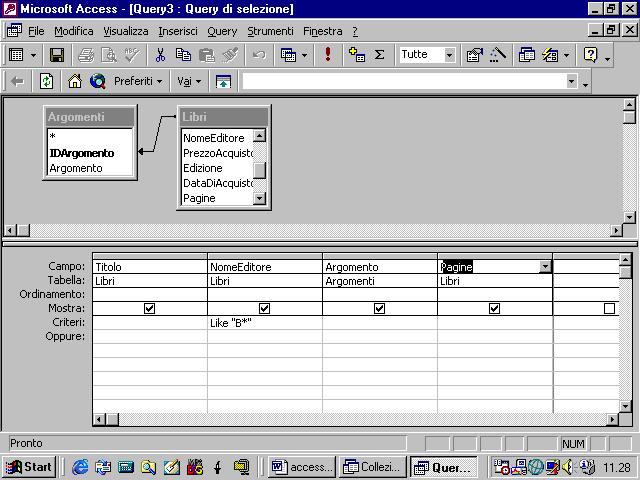Screen dimensions: 640x480
Task: Undo last action icon
Action: (x=259, y=55)
